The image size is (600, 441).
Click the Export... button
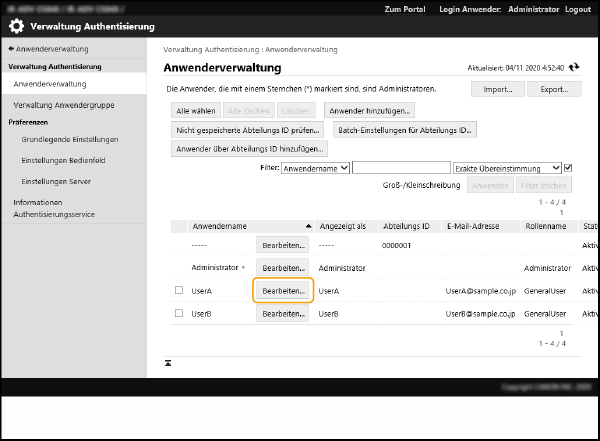(555, 88)
